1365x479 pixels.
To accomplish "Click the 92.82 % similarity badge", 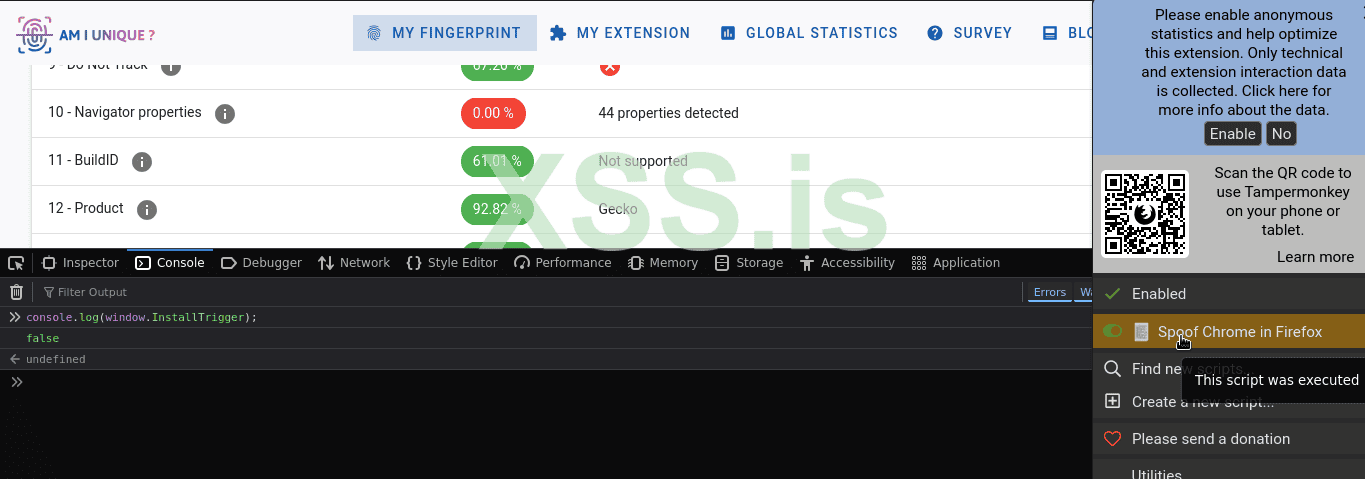I will 497,209.
